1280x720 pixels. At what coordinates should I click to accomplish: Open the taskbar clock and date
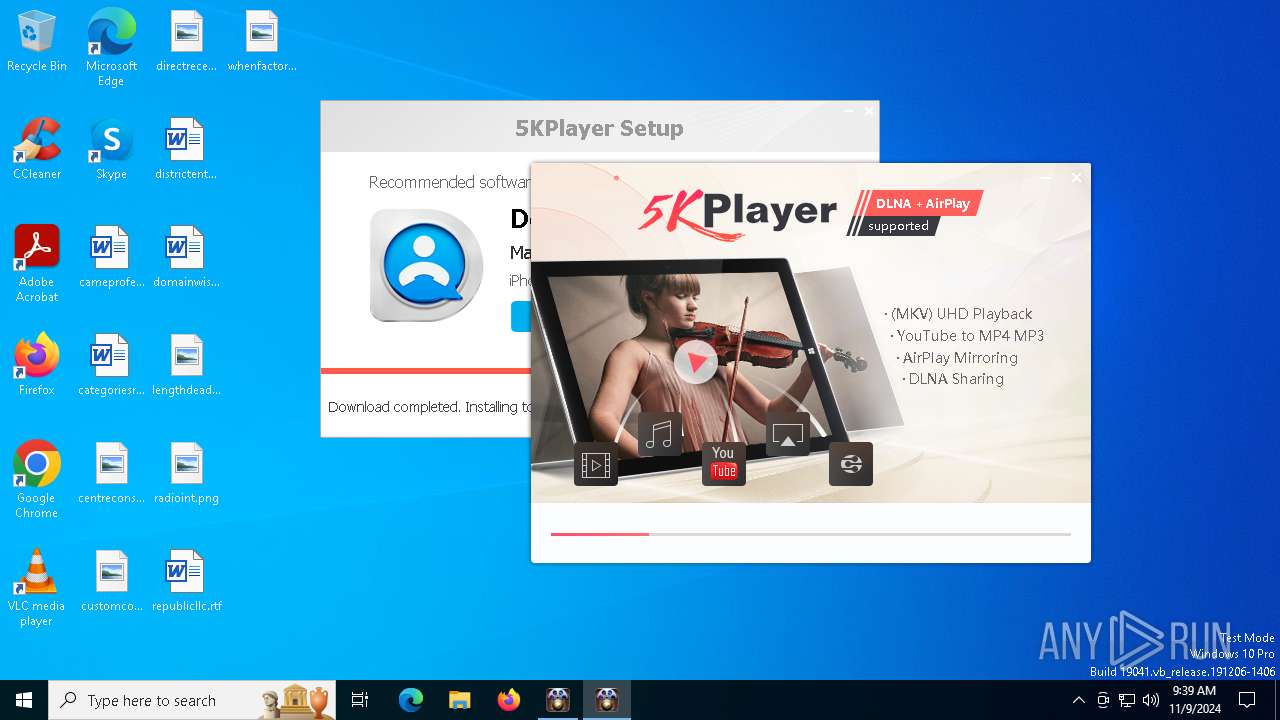tap(1194, 700)
